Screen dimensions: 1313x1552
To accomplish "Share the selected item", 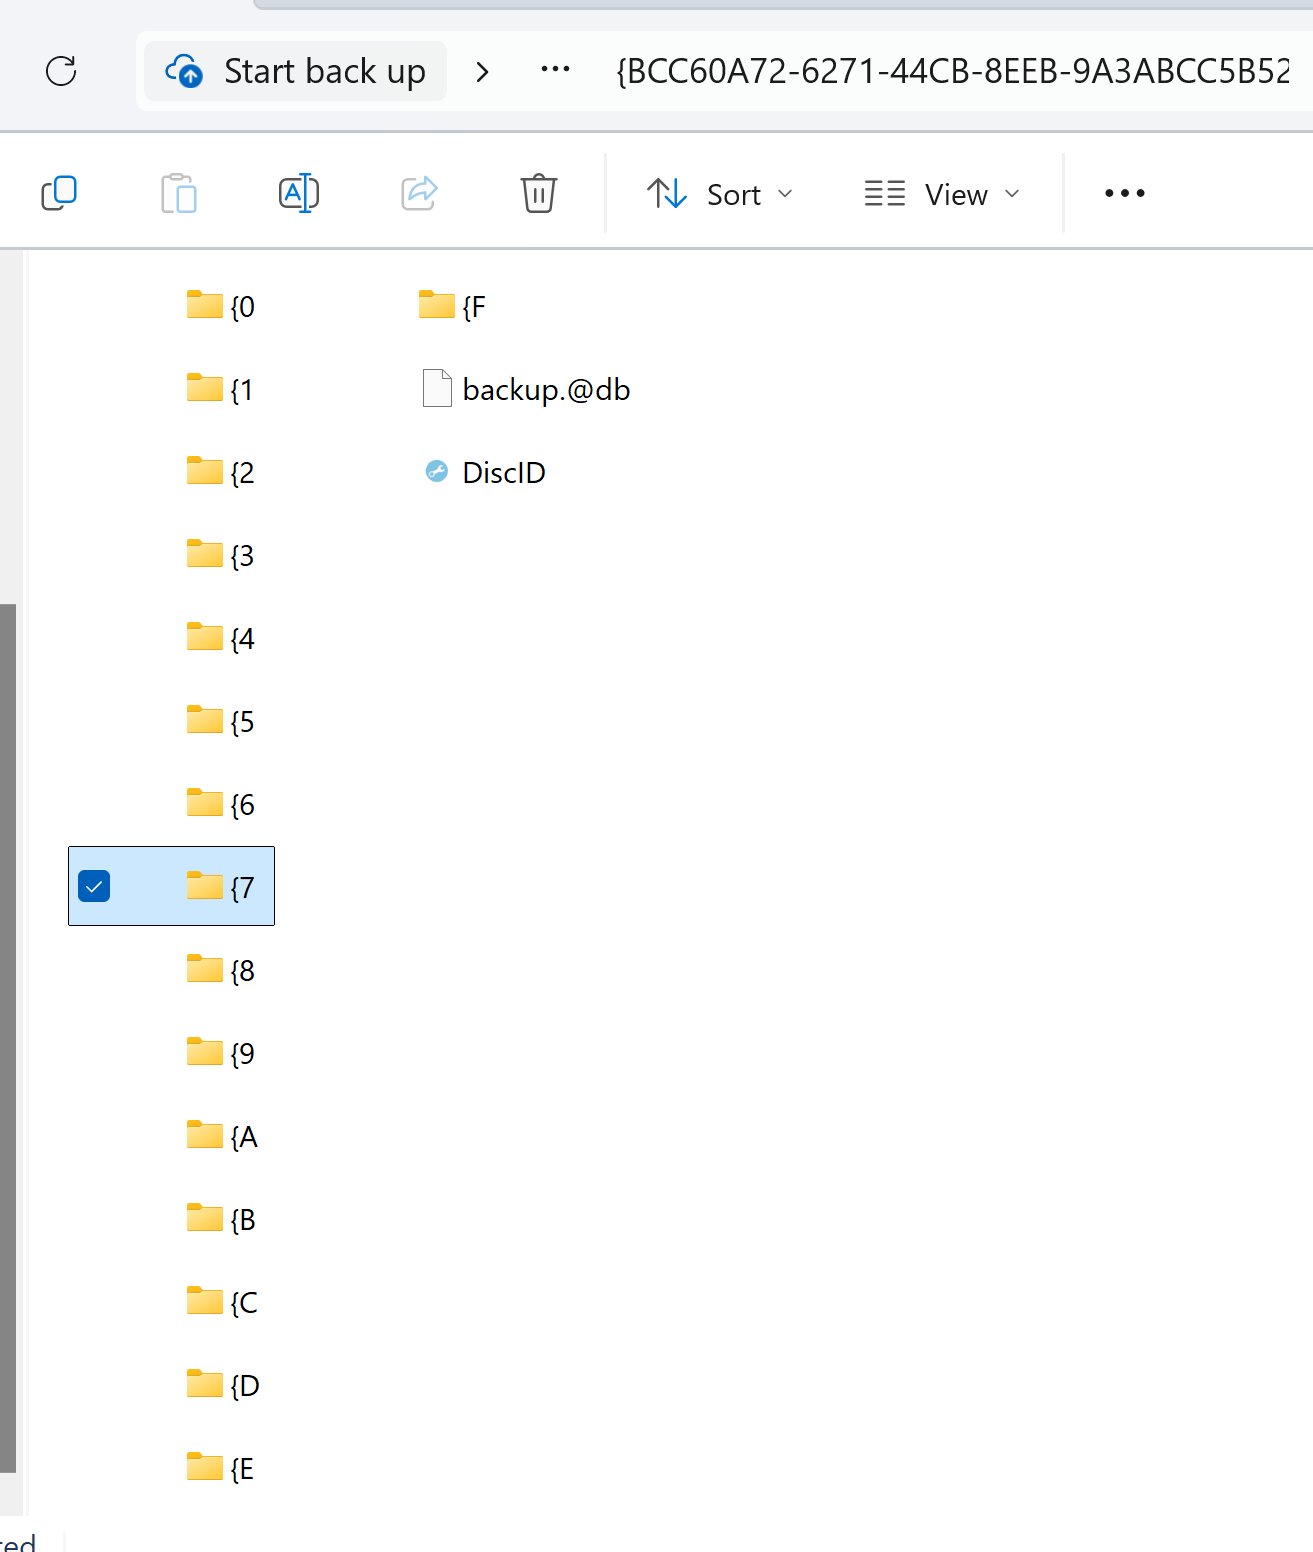I will [x=418, y=193].
